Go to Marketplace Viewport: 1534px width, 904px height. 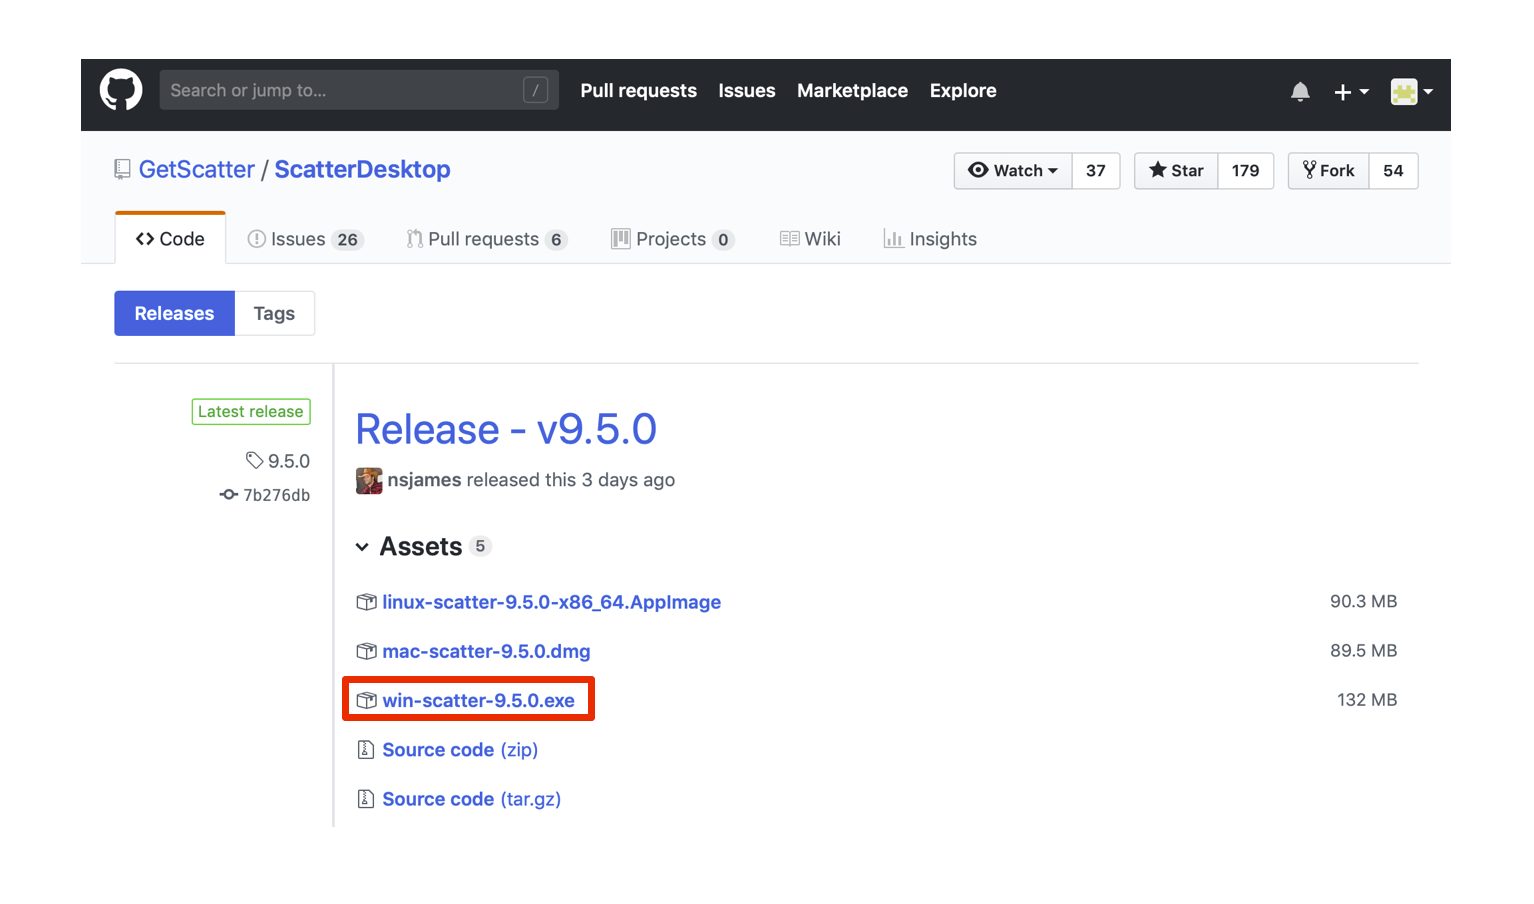point(852,90)
